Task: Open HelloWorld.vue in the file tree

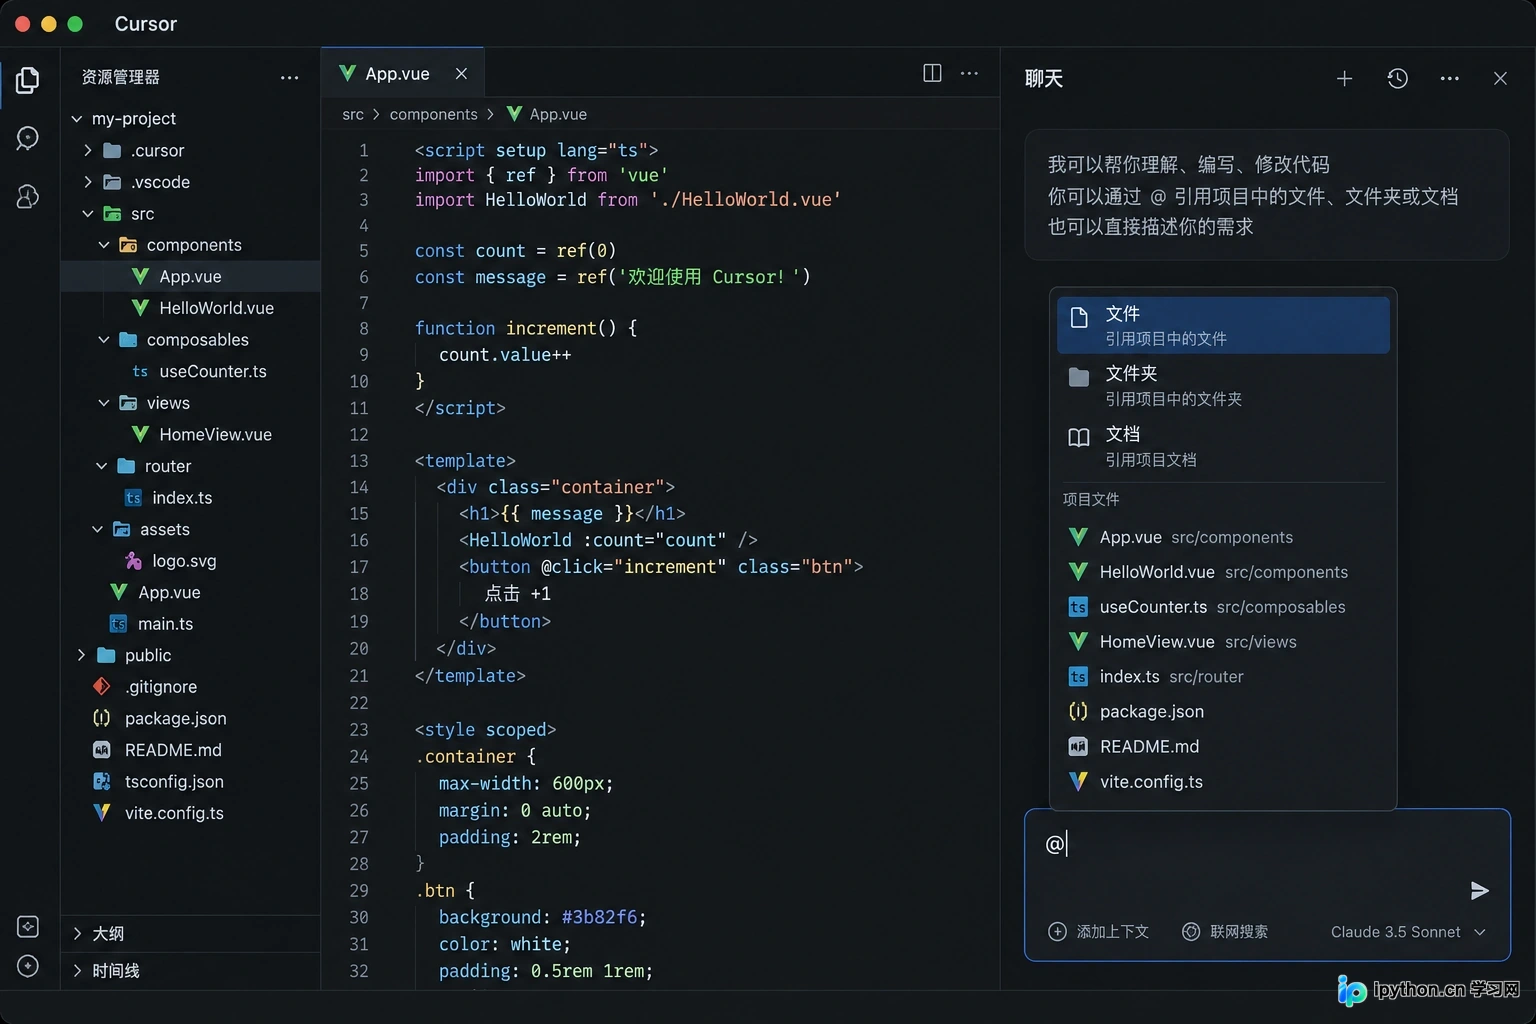Action: pyautogui.click(x=190, y=308)
